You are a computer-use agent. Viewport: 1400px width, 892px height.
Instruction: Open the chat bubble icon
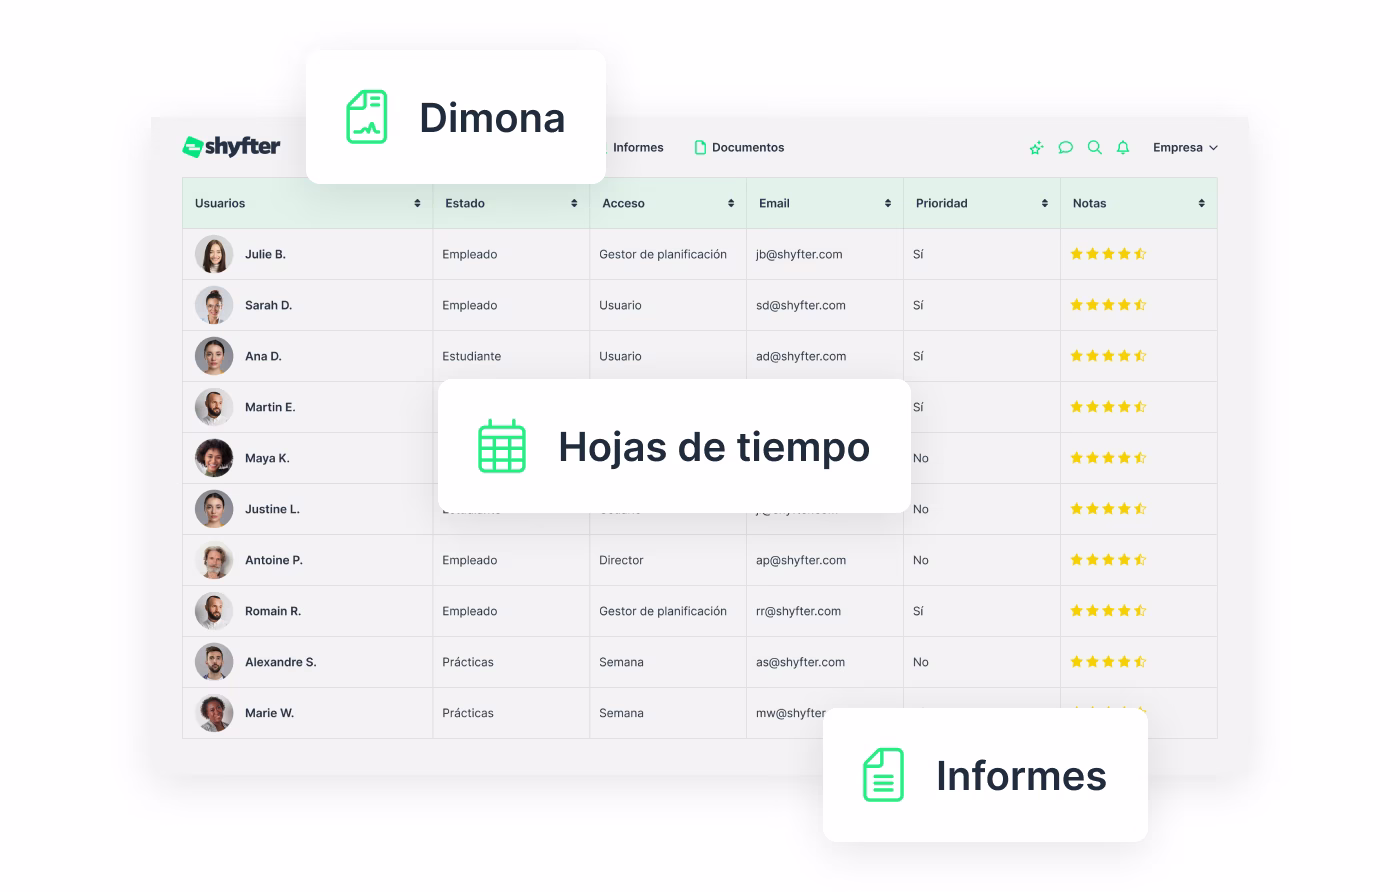(x=1065, y=147)
